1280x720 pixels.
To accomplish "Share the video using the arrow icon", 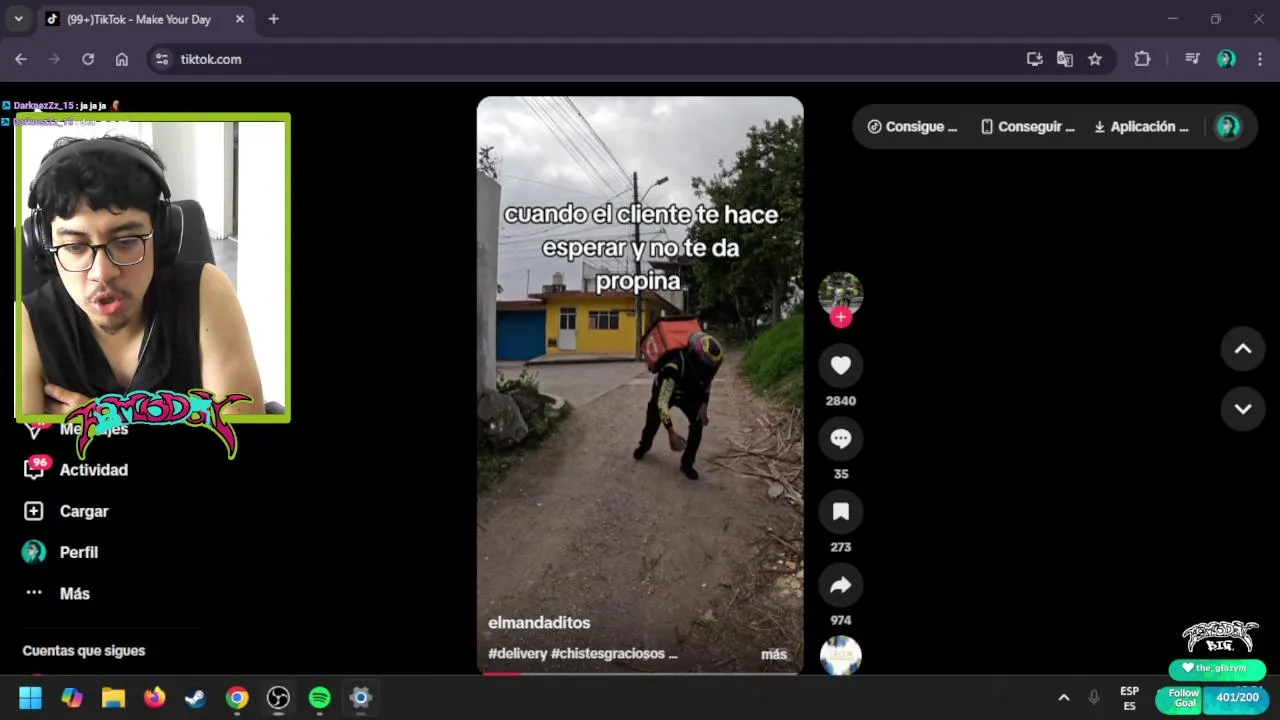I will (x=840, y=585).
